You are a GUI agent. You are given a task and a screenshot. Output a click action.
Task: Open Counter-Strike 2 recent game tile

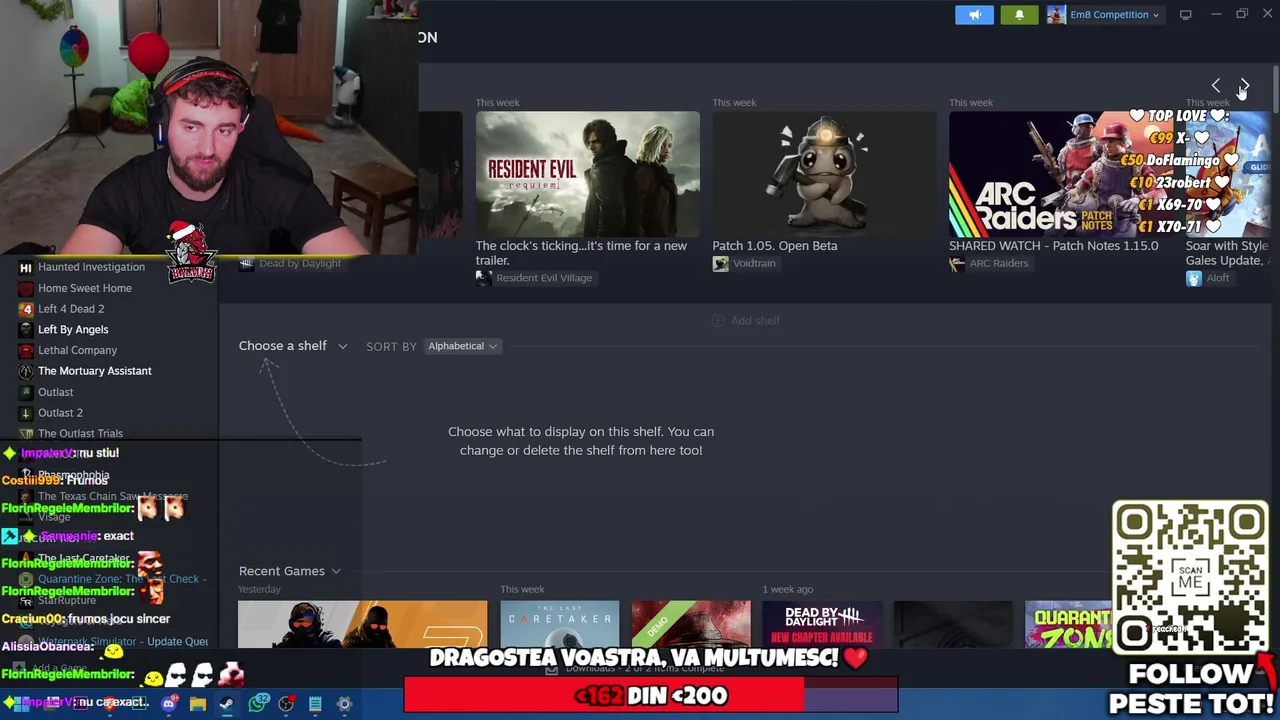click(362, 624)
